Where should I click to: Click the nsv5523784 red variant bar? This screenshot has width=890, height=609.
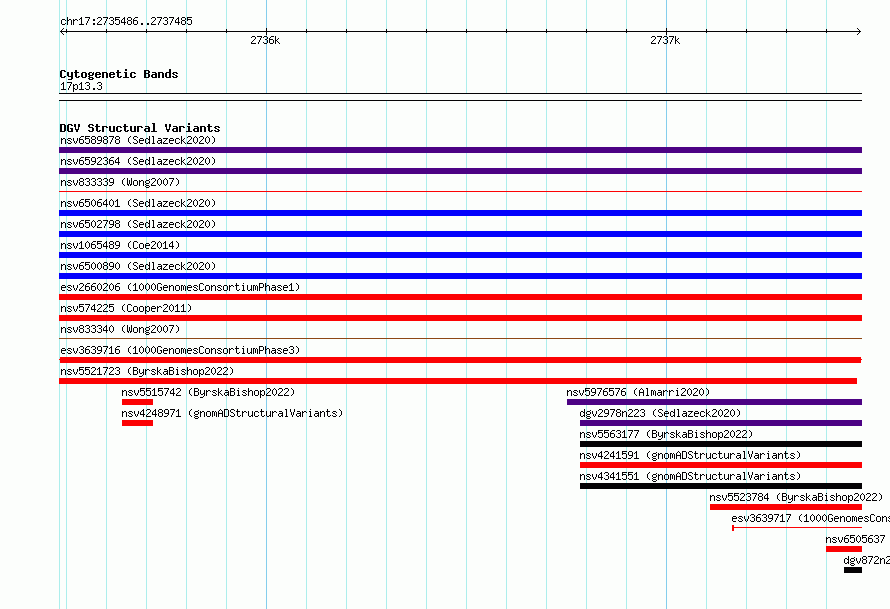[x=786, y=507]
